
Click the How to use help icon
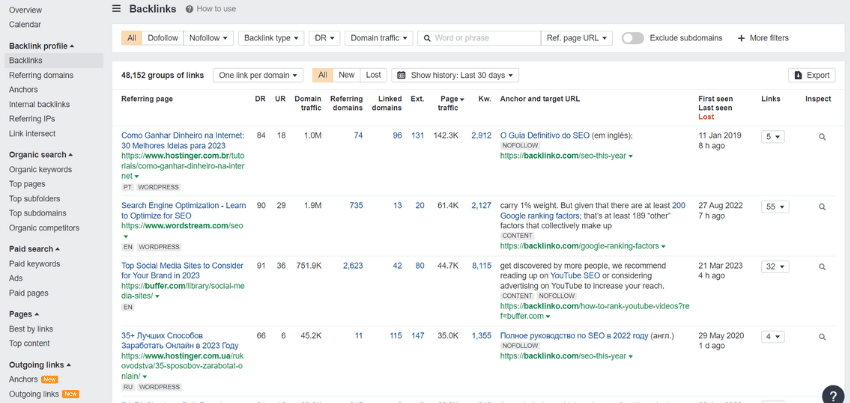(189, 9)
